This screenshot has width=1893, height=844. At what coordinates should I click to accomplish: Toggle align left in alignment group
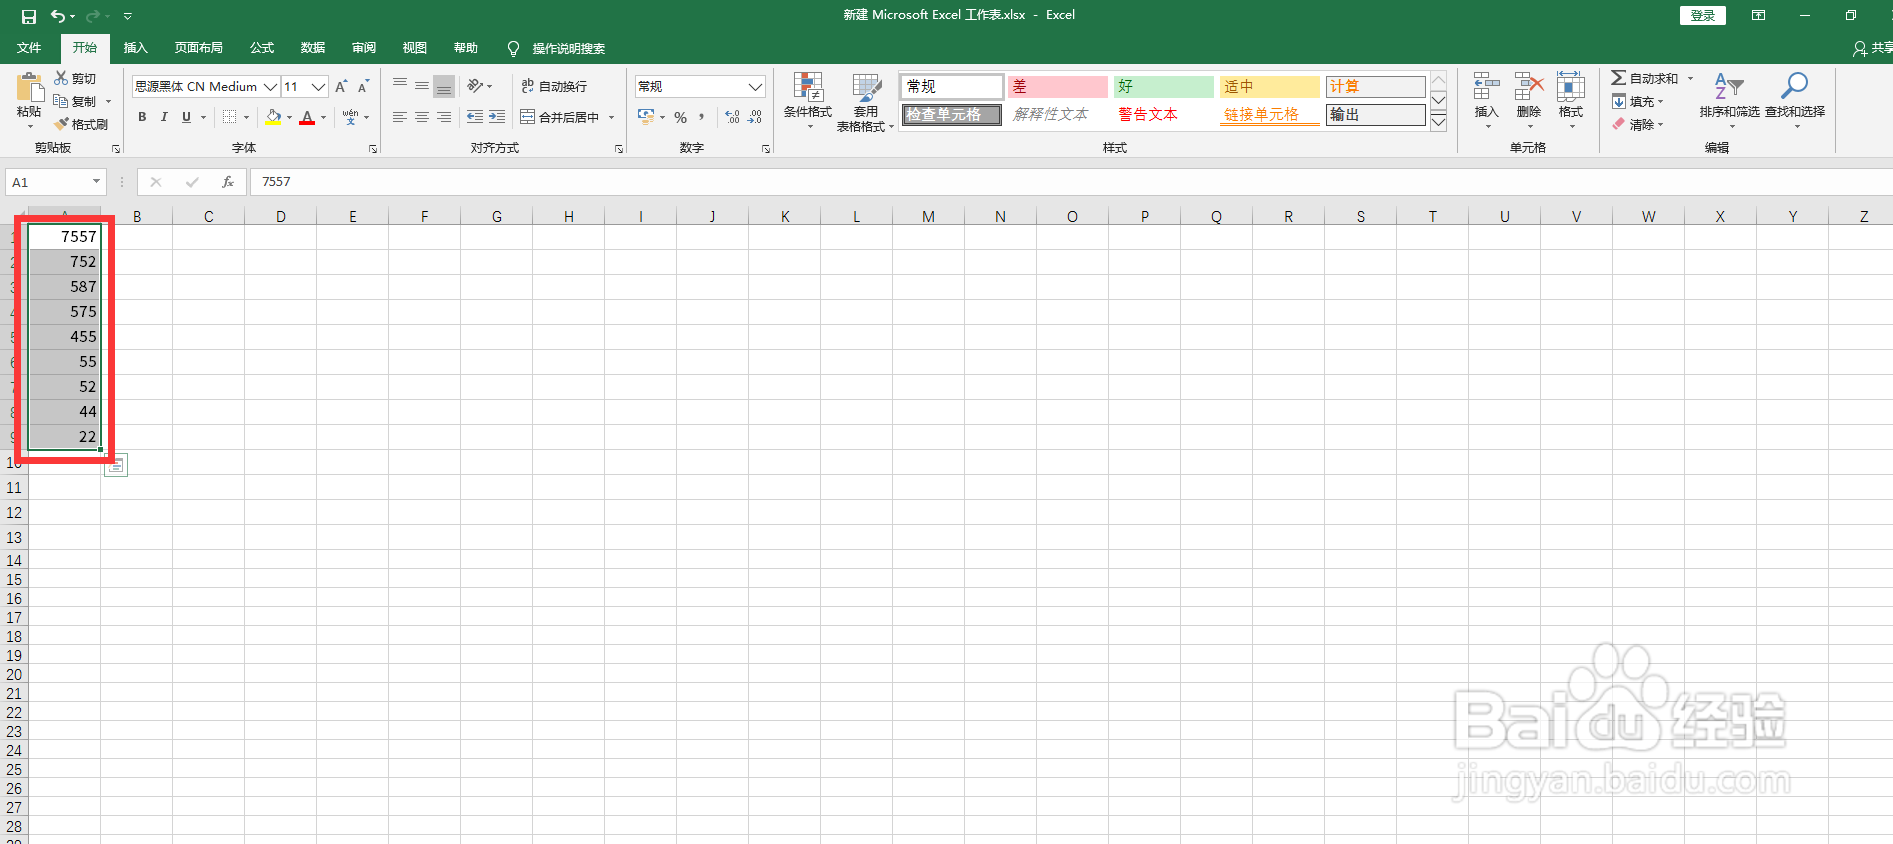pos(400,117)
